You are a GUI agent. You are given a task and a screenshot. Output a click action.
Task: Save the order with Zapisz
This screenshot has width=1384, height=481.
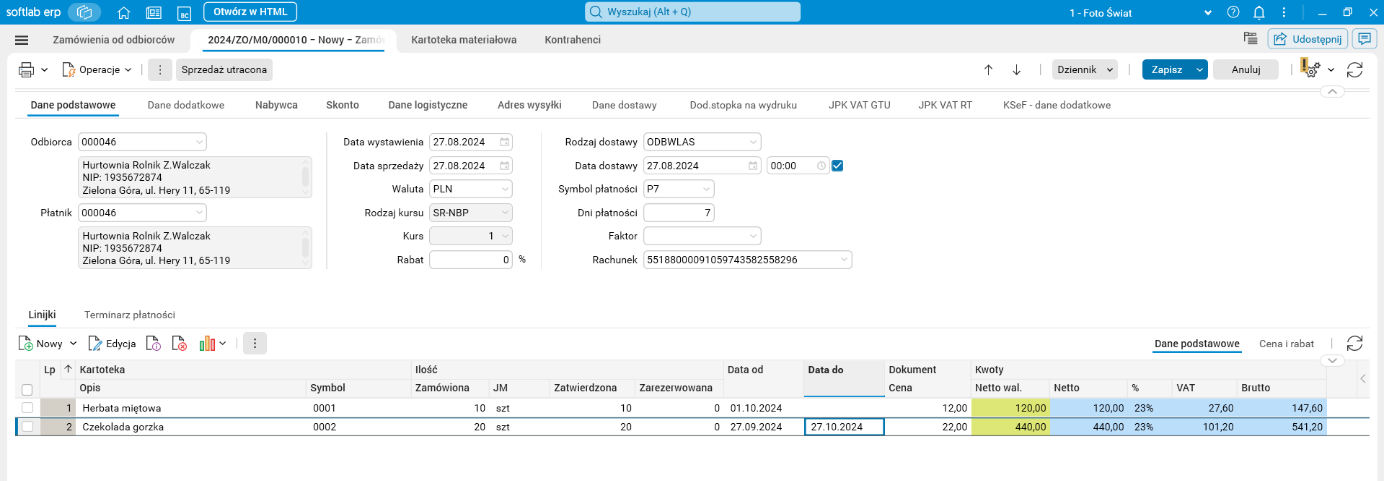click(1168, 70)
